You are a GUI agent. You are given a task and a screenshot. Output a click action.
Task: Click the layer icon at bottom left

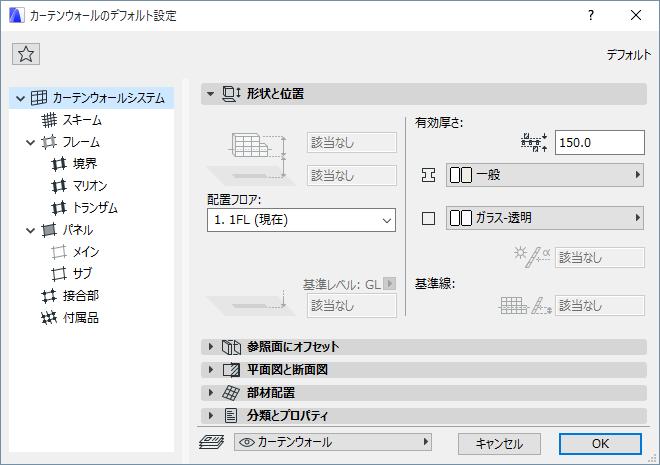[211, 443]
